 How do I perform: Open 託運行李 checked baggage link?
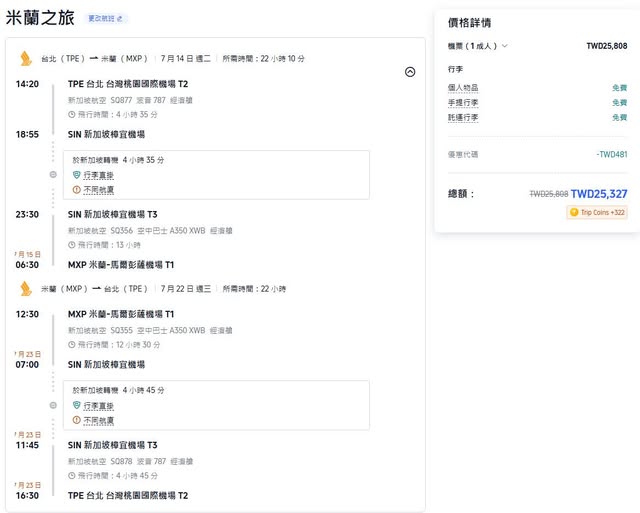tap(464, 118)
